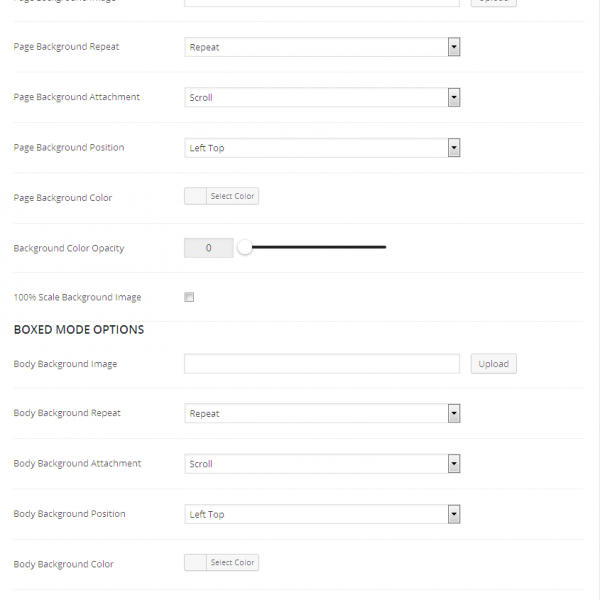Click Body Background Color swatch
The height and width of the screenshot is (600, 600).
196,563
